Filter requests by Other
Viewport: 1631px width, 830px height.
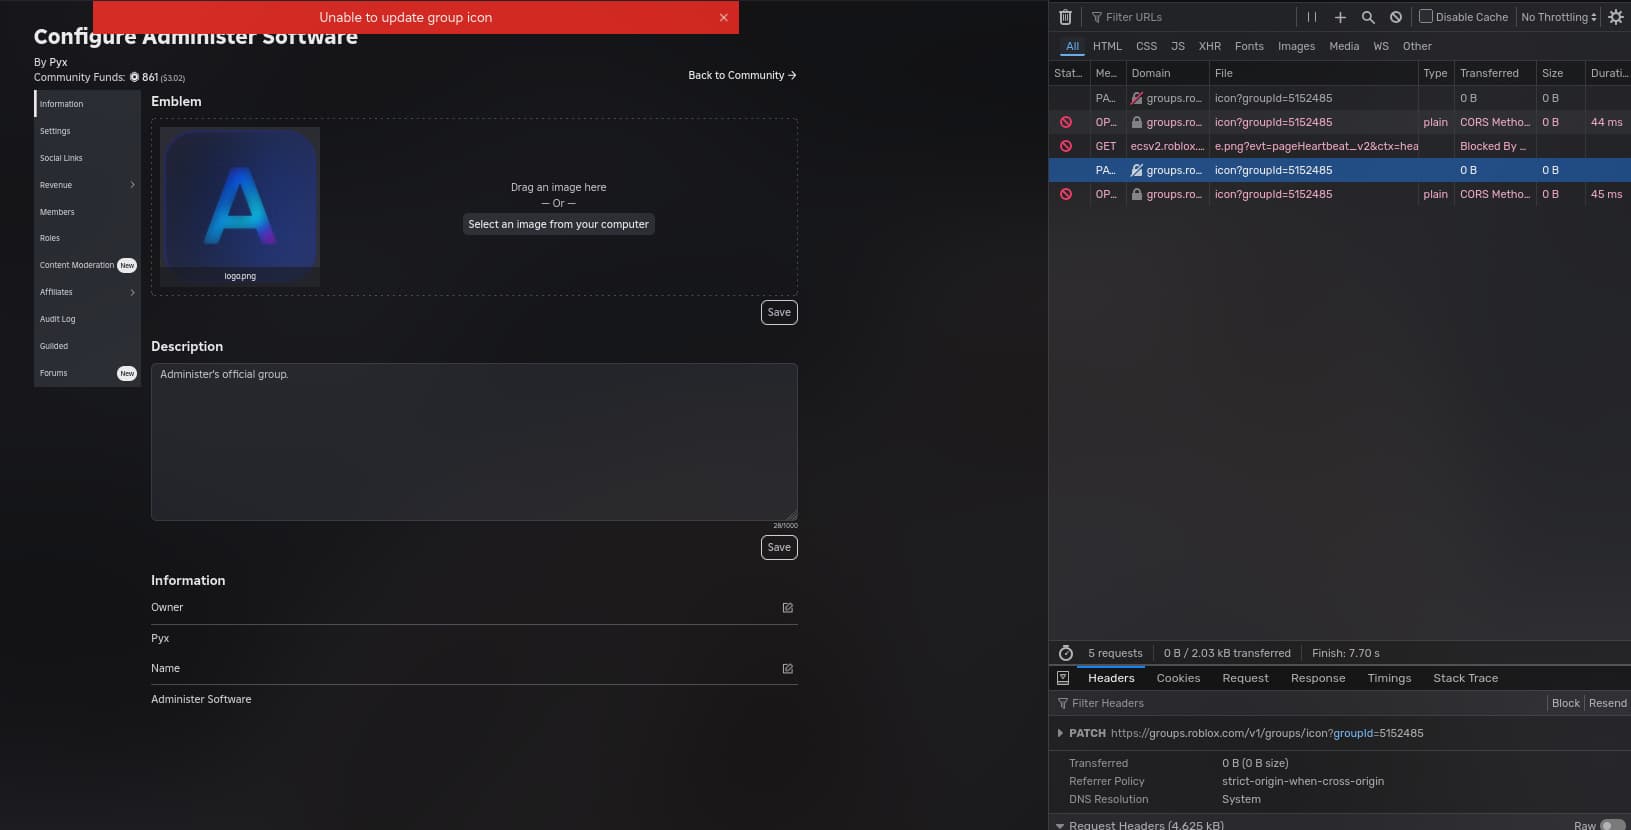click(1417, 46)
